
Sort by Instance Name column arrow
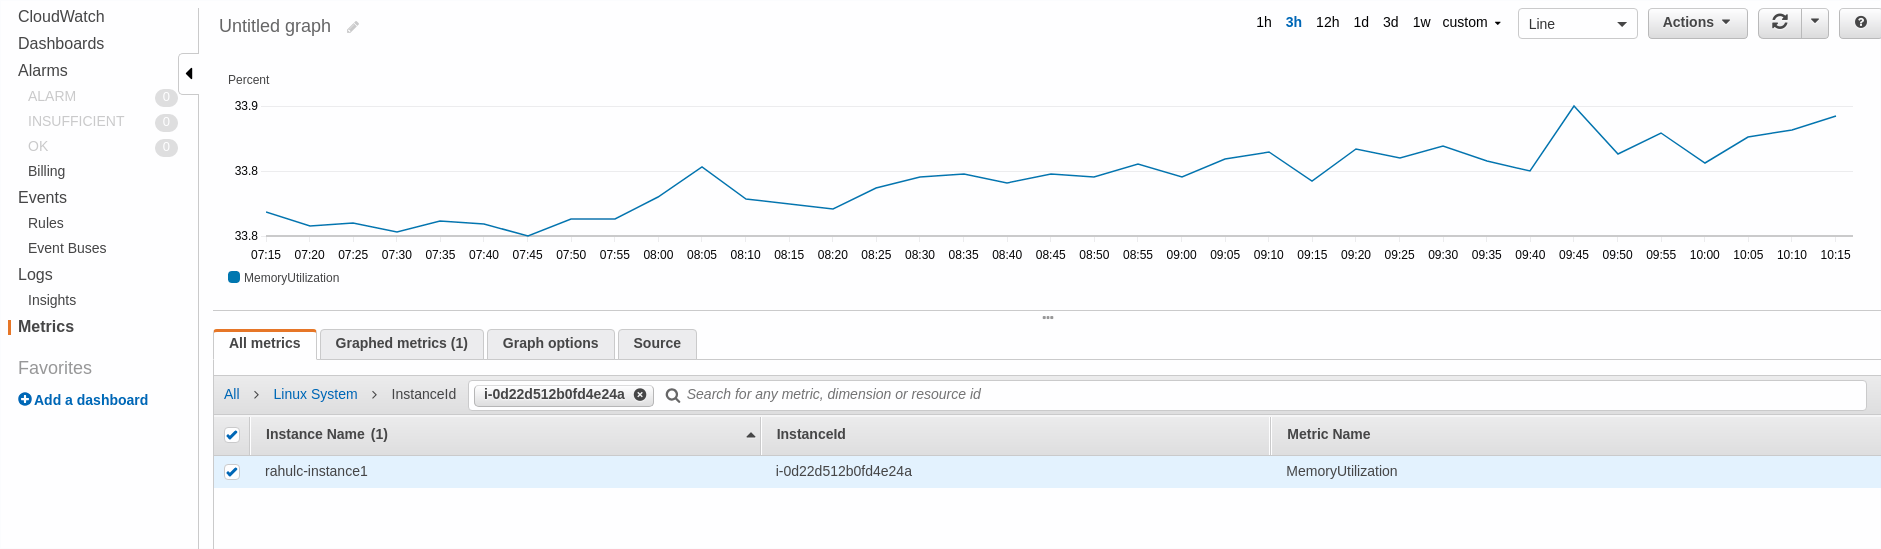coord(750,435)
